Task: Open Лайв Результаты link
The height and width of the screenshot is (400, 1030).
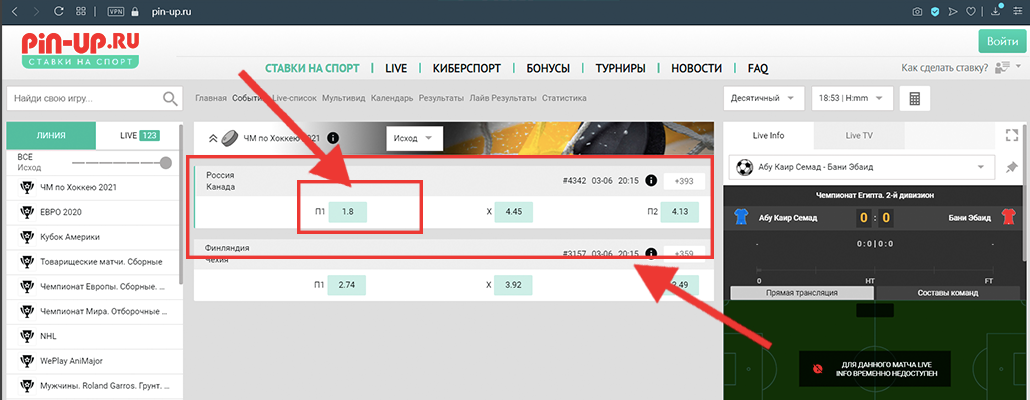Action: tap(503, 99)
